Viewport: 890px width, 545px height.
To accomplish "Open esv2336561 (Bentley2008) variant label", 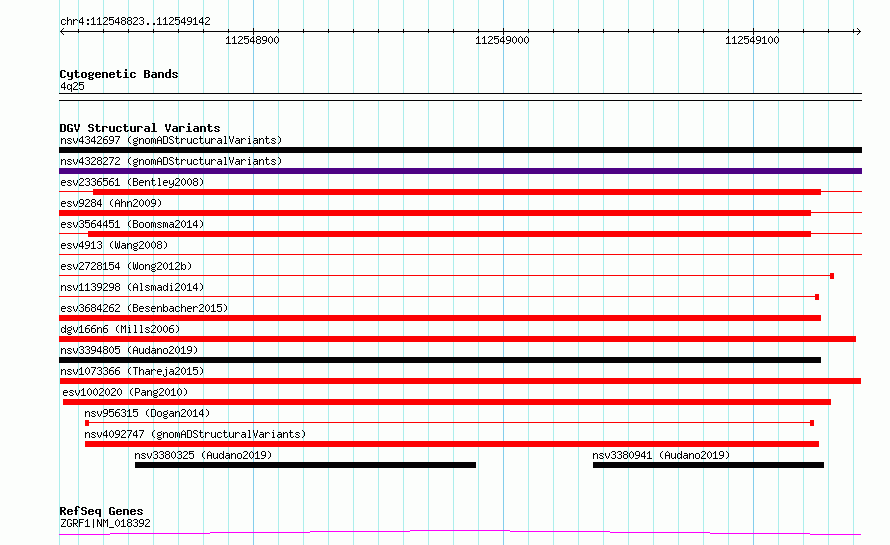I will (x=132, y=182).
